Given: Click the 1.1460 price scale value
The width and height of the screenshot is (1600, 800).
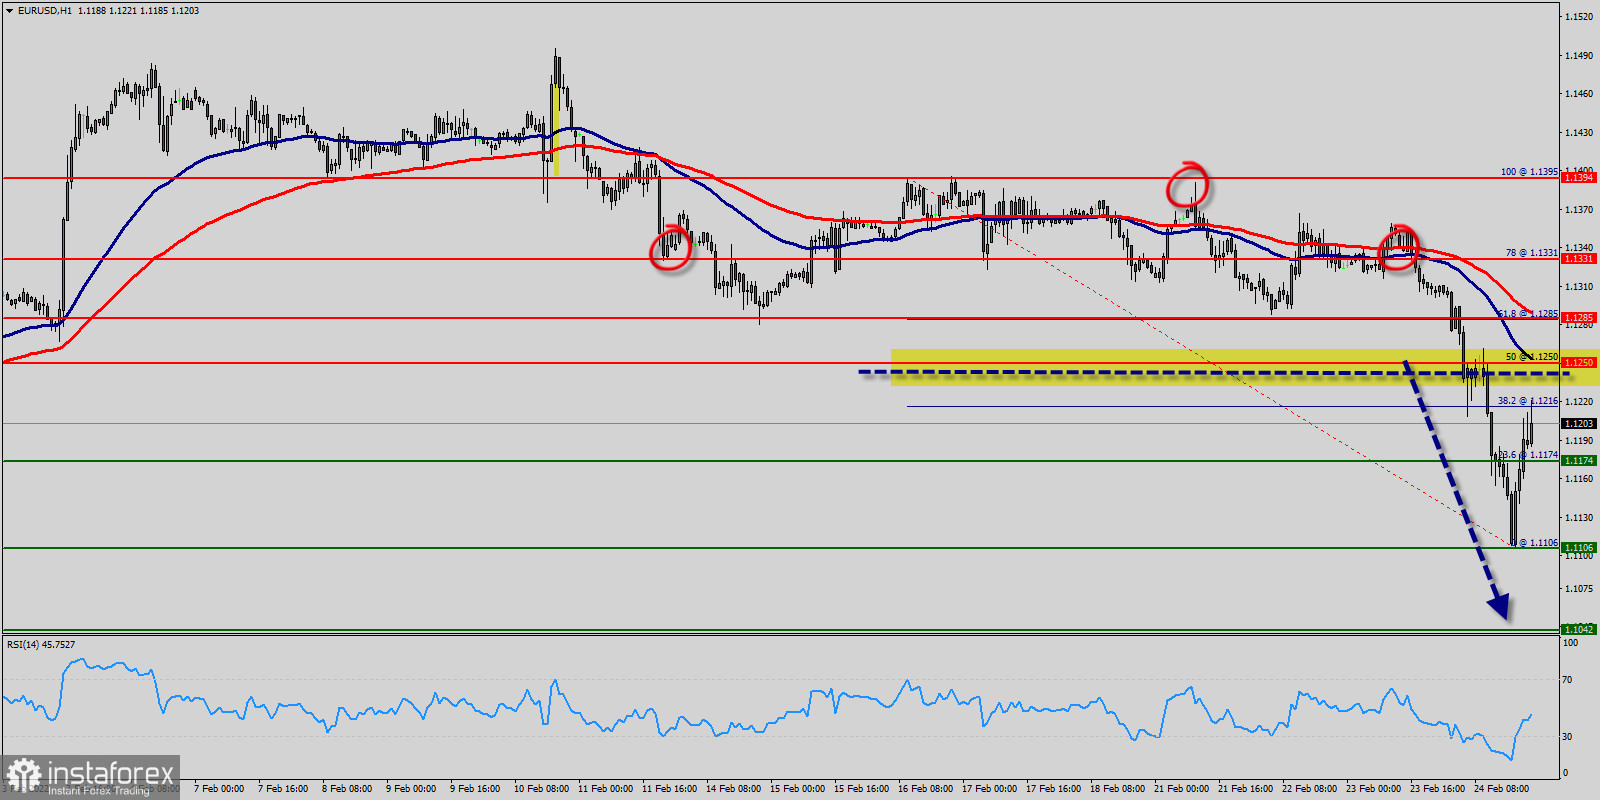Looking at the screenshot, I should (x=1579, y=94).
